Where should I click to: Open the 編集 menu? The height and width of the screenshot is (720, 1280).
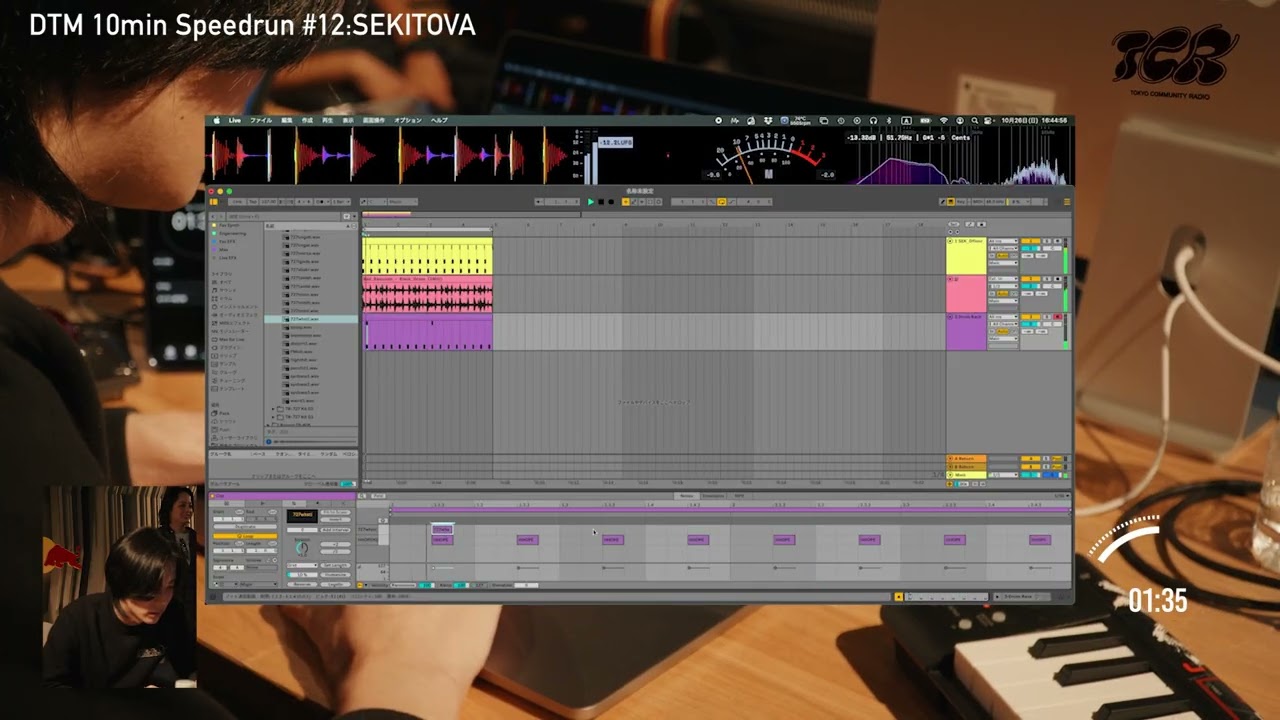pyautogui.click(x=287, y=120)
